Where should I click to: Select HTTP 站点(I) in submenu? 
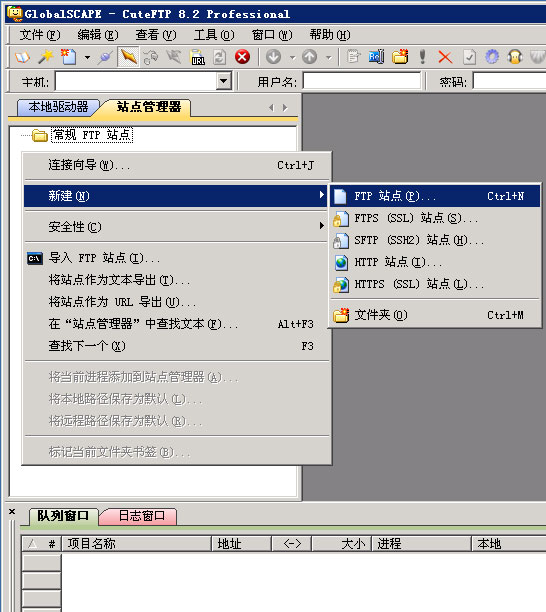435,262
